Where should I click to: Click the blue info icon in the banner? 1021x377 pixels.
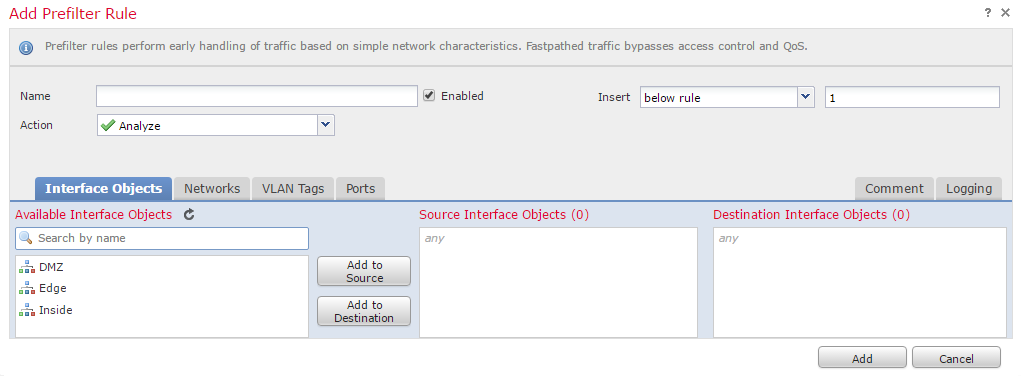pyautogui.click(x=26, y=48)
